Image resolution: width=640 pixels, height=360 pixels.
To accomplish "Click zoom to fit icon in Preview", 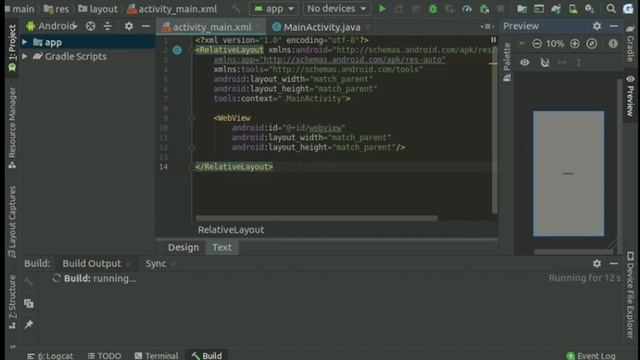I will pyautogui.click(x=591, y=44).
